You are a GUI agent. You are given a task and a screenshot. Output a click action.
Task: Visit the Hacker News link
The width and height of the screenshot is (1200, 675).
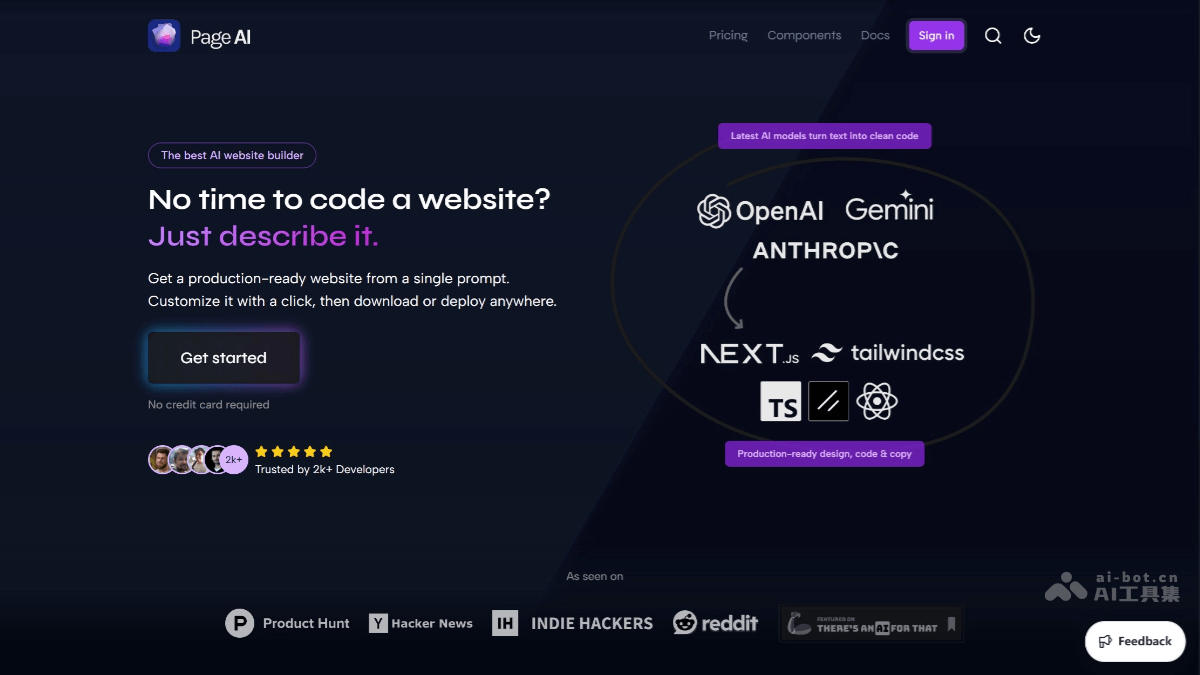point(421,623)
